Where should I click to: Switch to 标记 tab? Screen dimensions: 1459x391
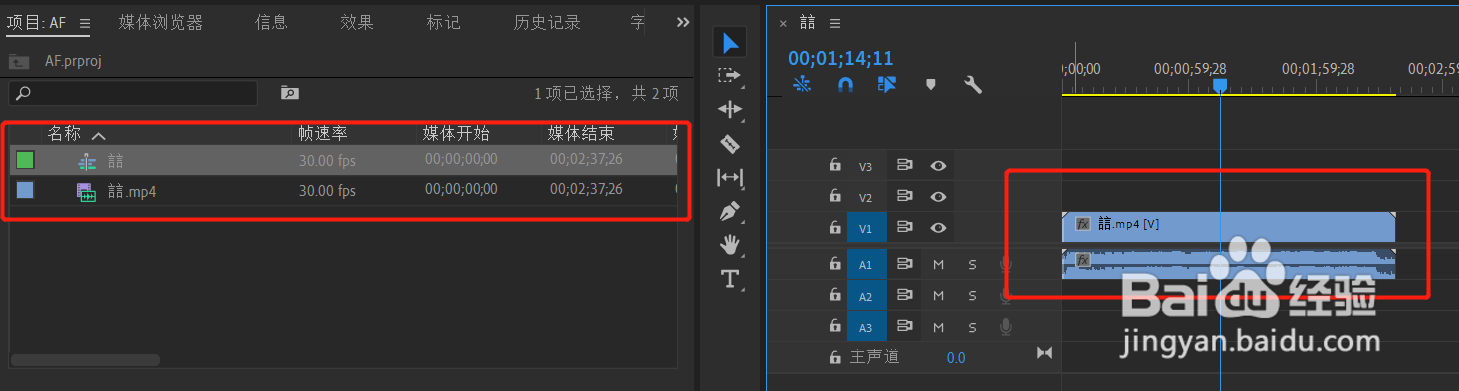tap(443, 22)
